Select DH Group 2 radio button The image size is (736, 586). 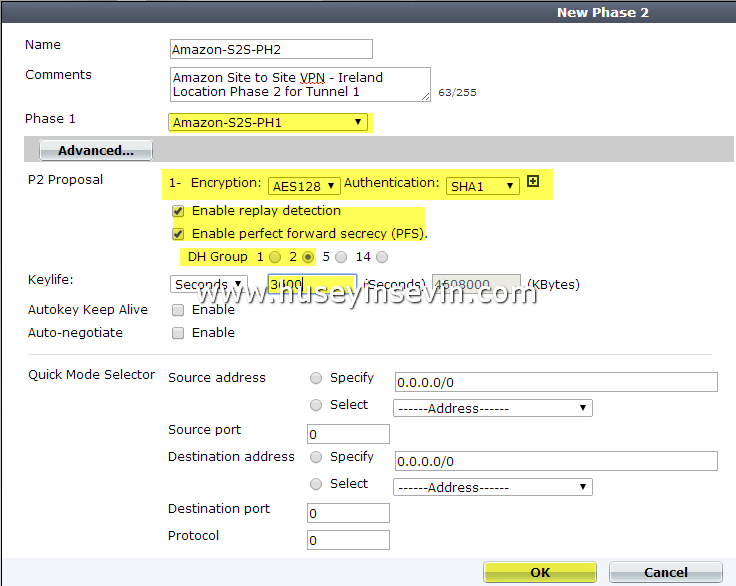308,257
